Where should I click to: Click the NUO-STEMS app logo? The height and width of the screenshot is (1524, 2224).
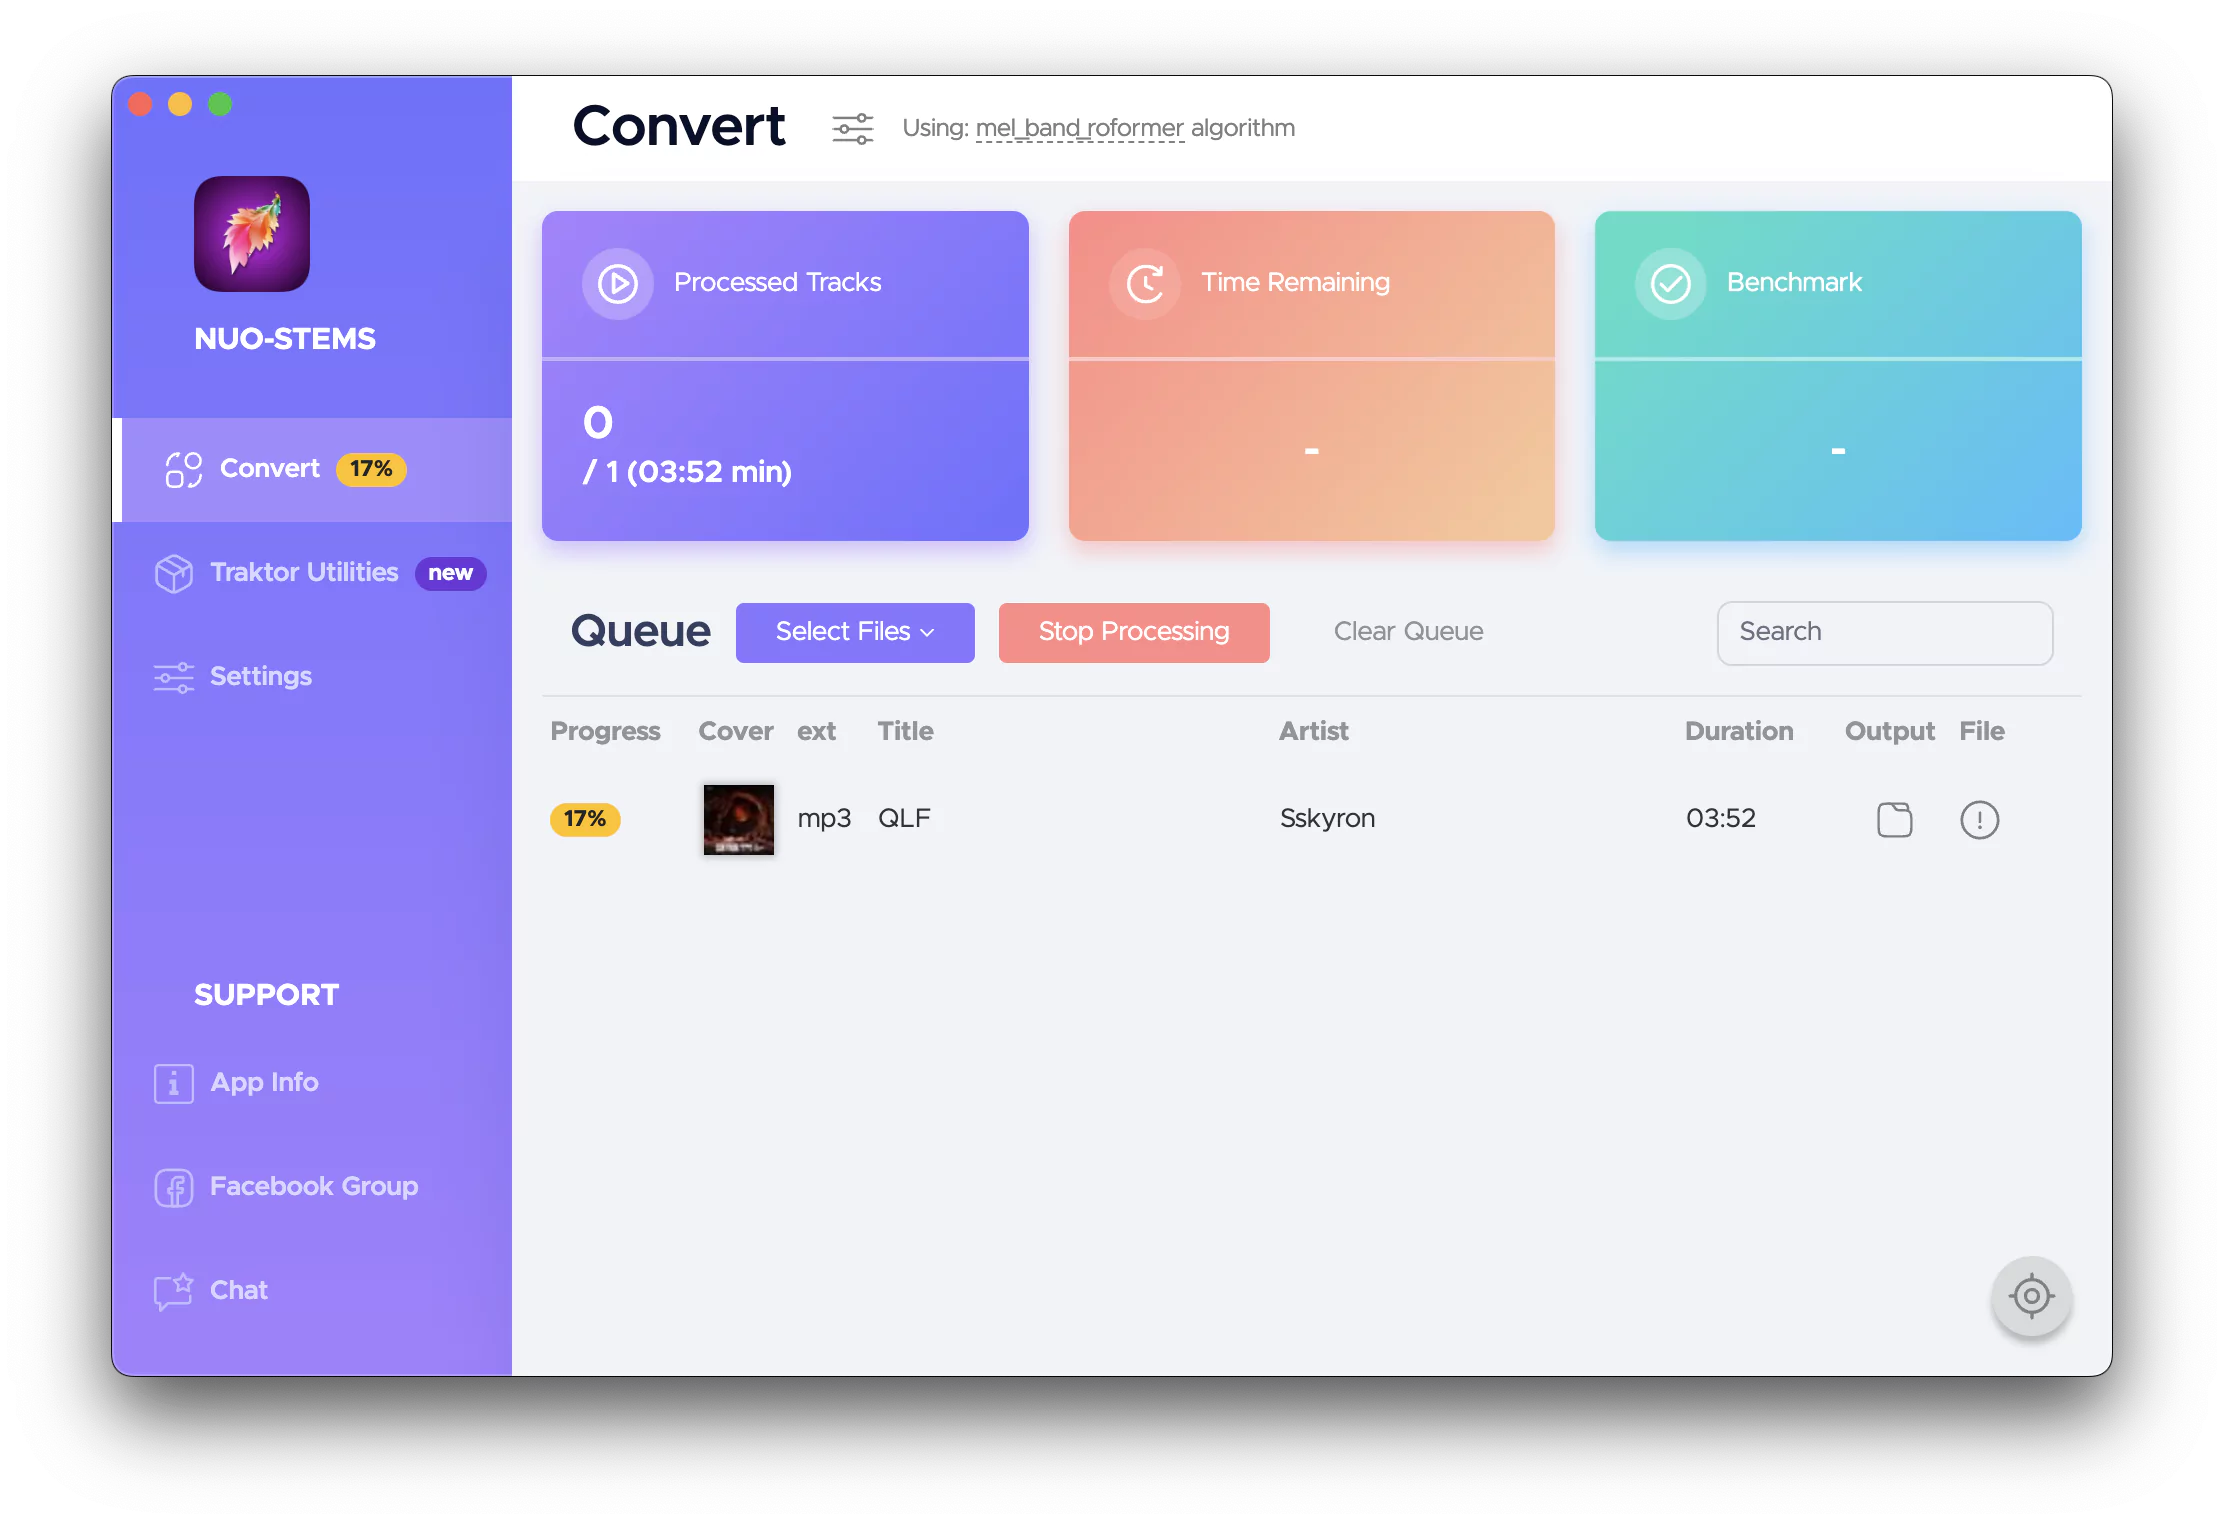(x=252, y=234)
